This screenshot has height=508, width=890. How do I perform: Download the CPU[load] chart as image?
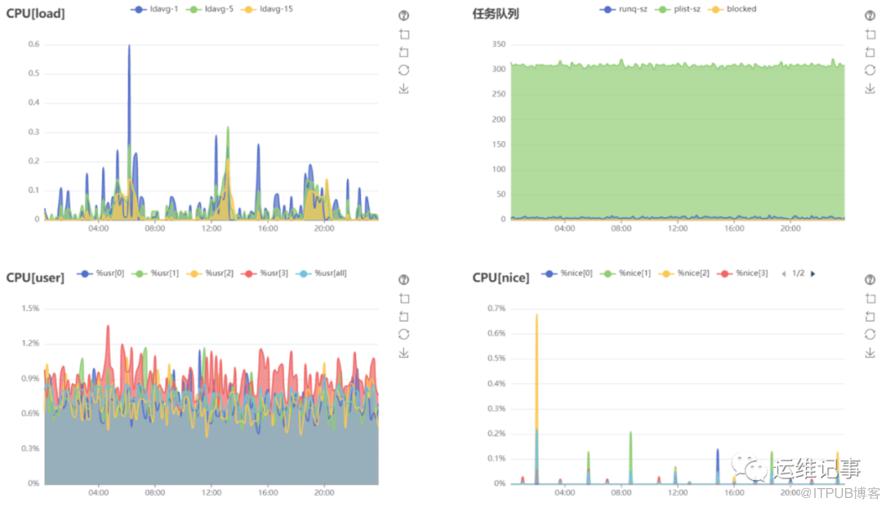coord(404,89)
